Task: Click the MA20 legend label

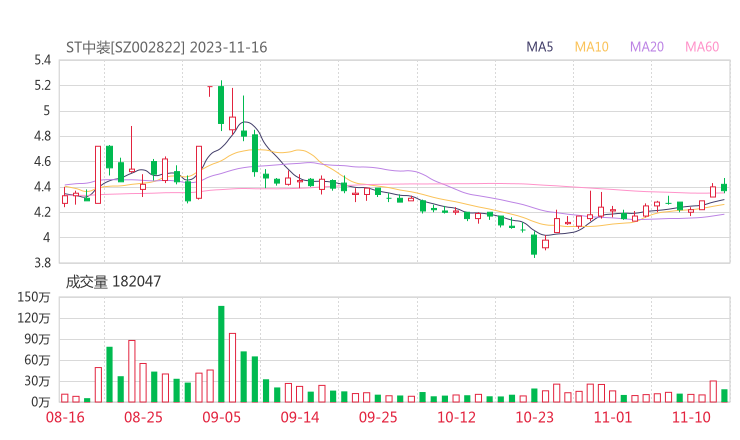Action: tap(647, 47)
